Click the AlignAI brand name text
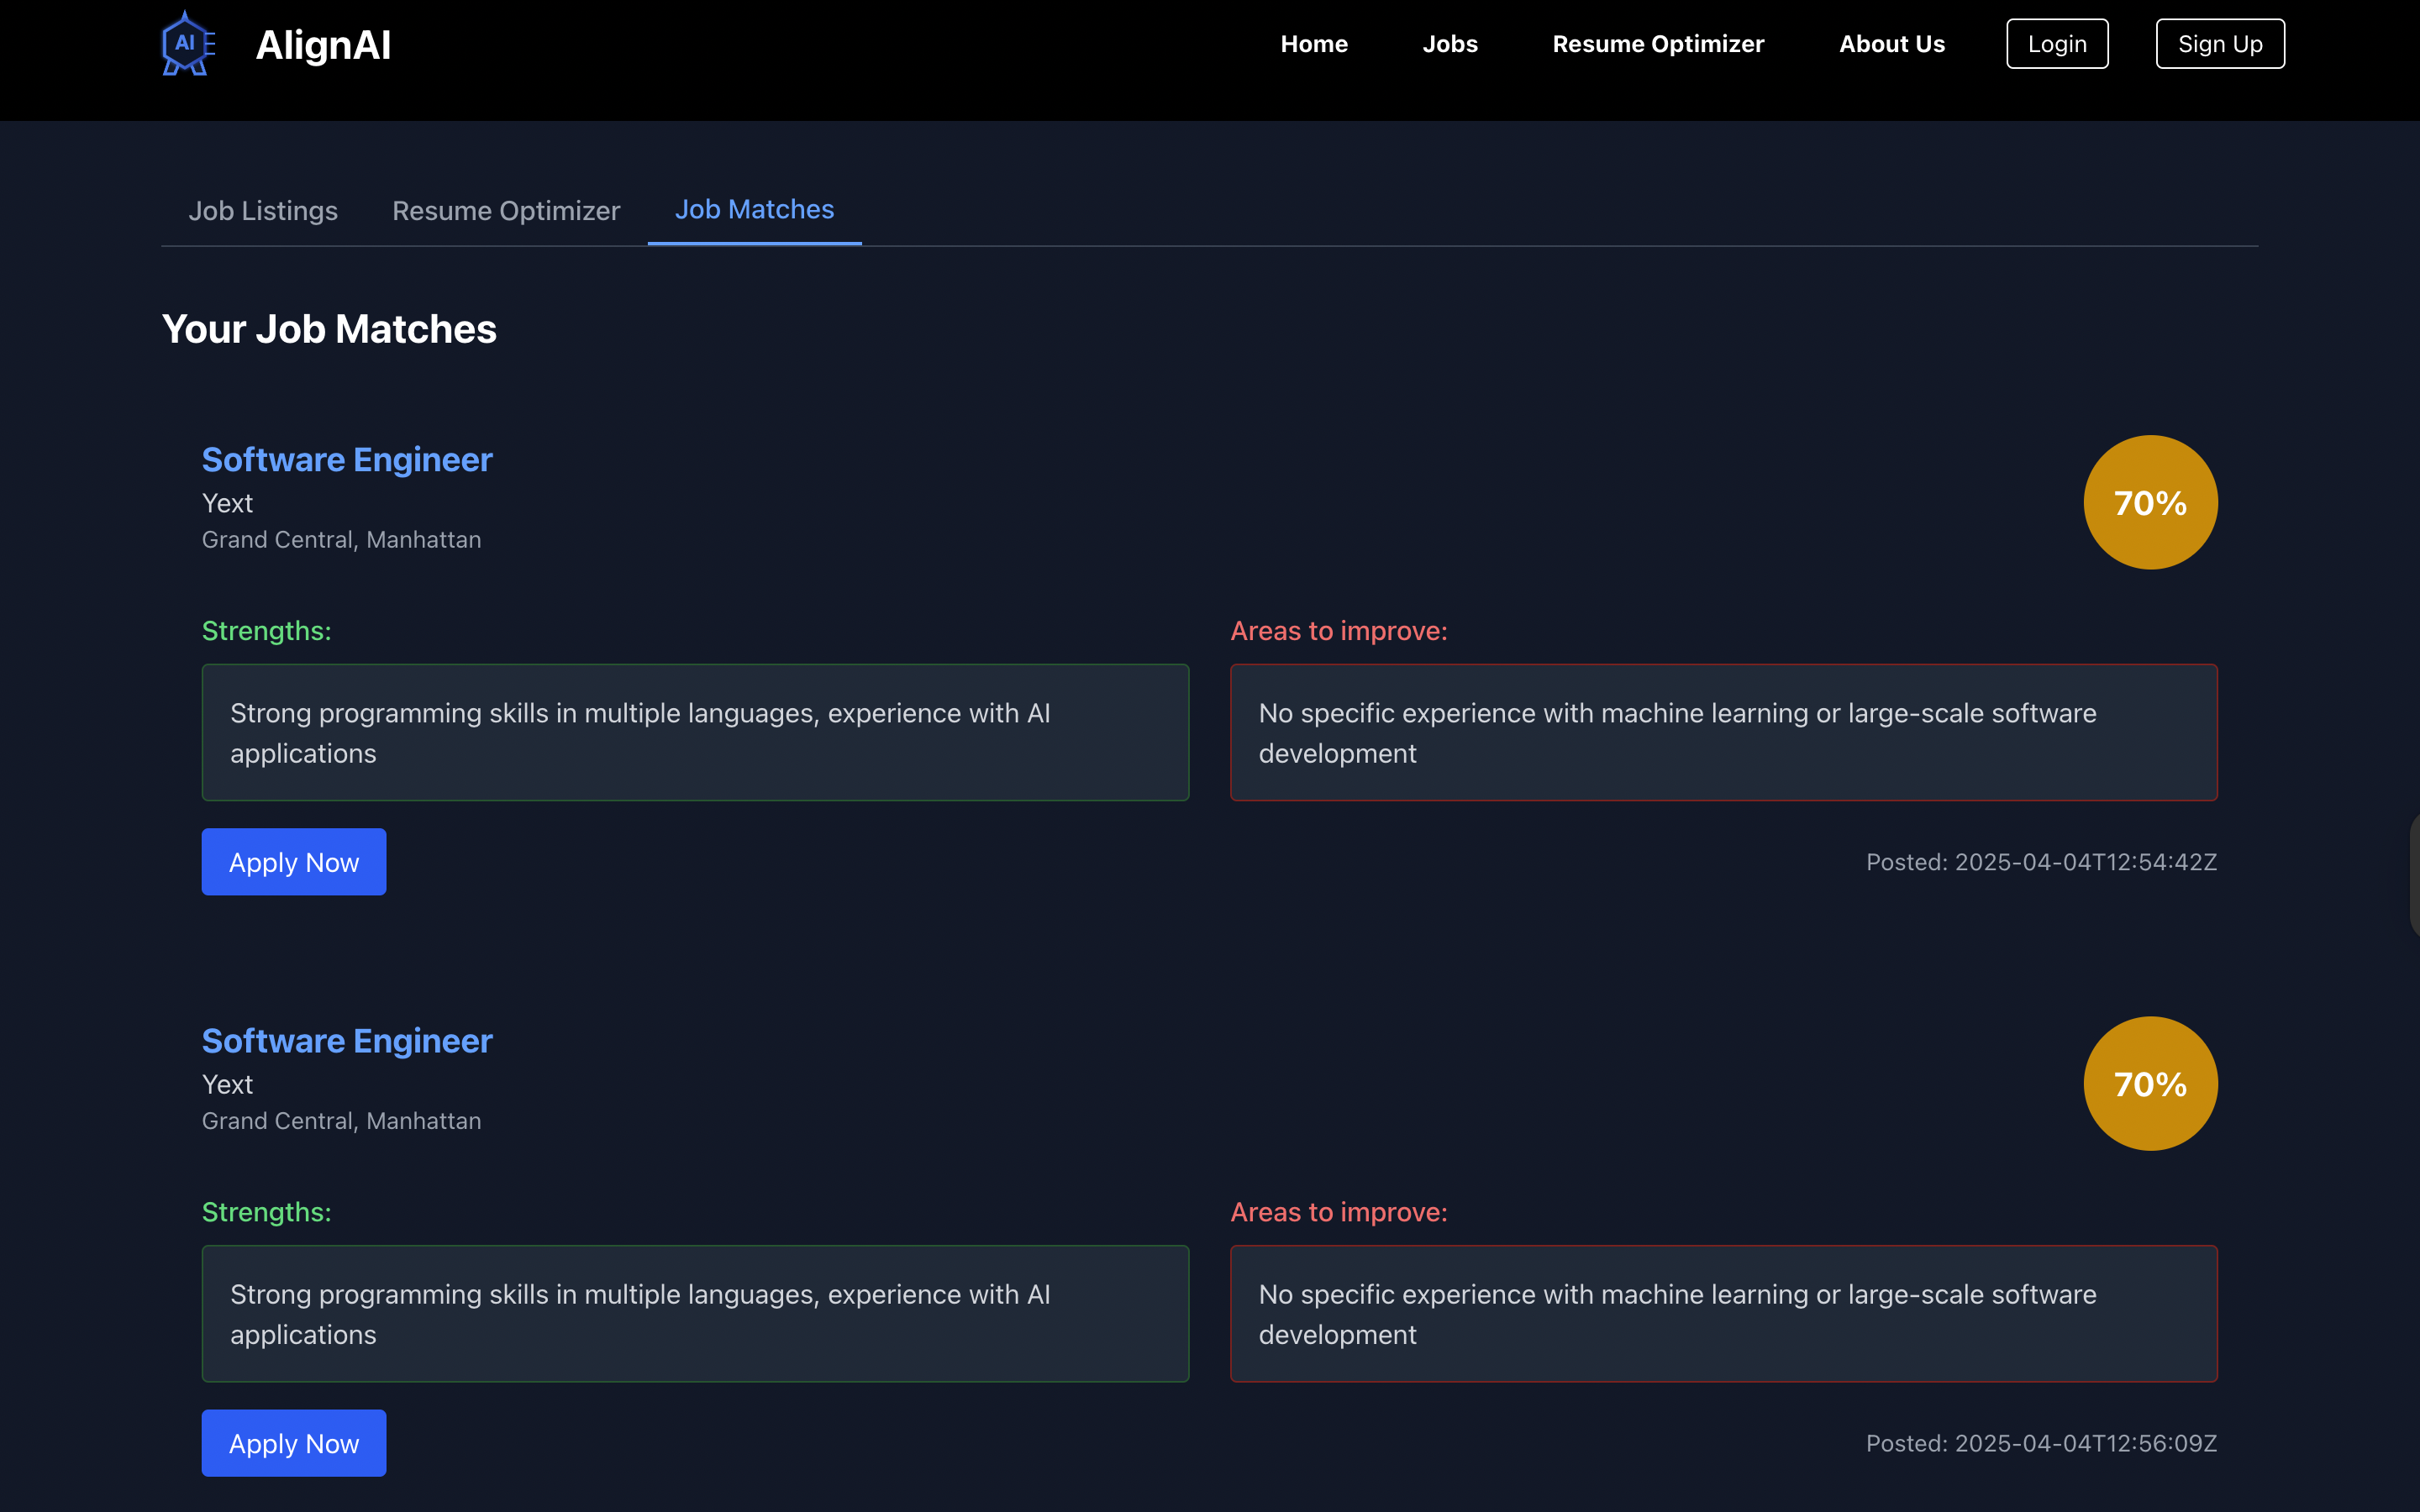Image resolution: width=2420 pixels, height=1512 pixels. (x=323, y=45)
